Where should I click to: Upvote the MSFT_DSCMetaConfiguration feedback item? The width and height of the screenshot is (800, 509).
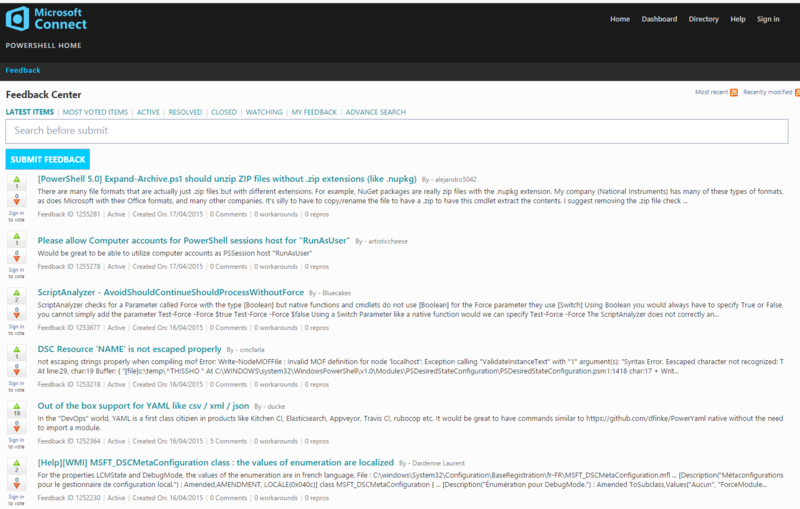(x=17, y=463)
